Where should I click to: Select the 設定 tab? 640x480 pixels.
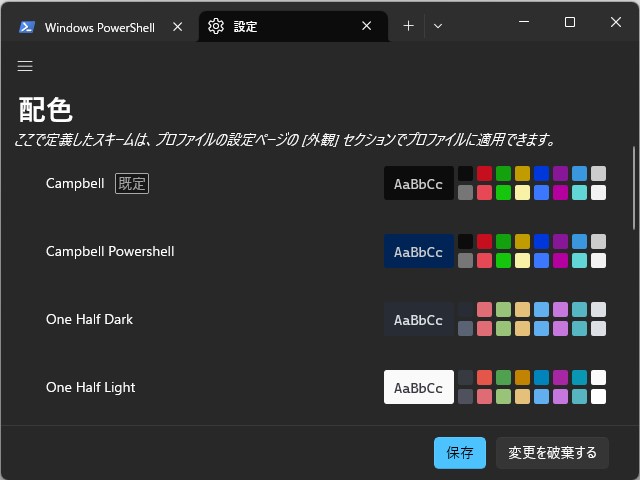coord(293,27)
